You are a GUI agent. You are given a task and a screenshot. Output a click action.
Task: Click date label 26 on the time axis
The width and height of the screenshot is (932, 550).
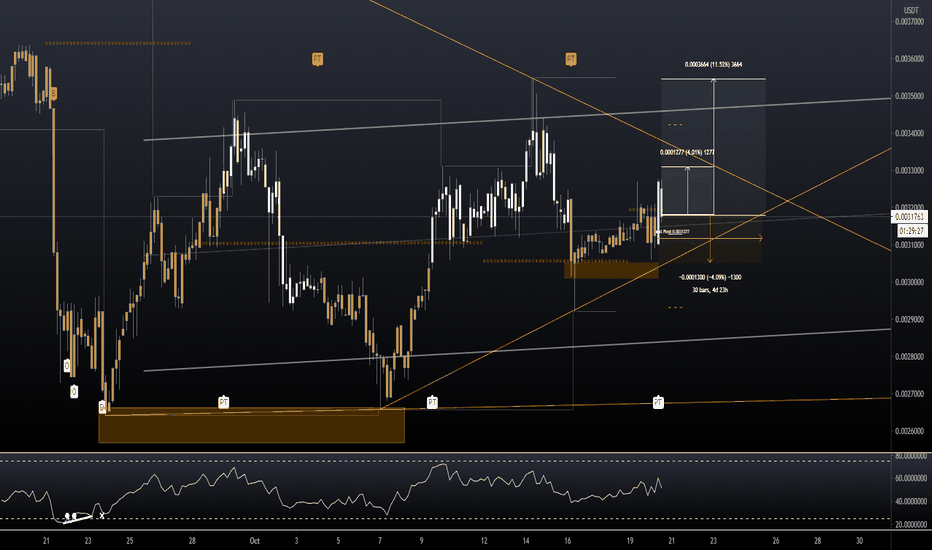point(776,541)
